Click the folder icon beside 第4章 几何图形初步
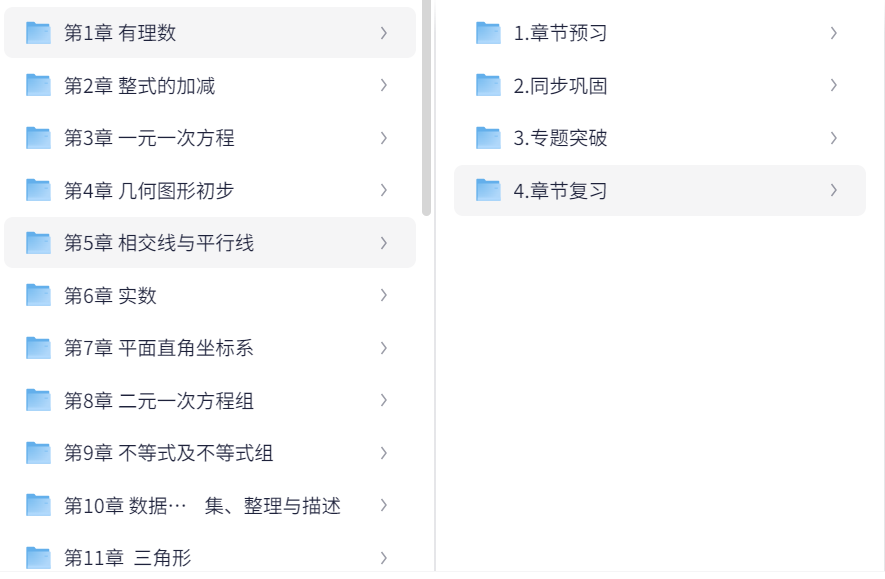Screen dimensions: 885x579 click(x=38, y=190)
